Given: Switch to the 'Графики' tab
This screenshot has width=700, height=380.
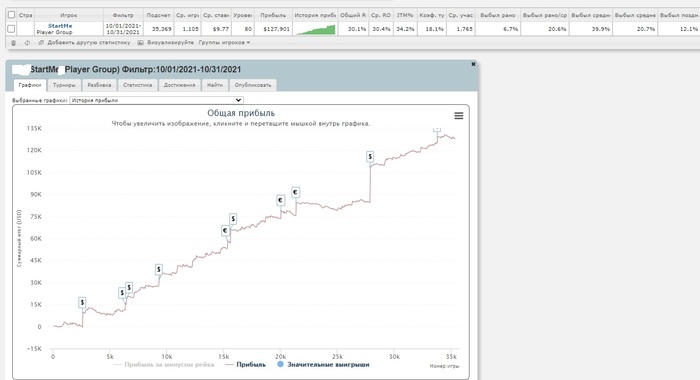Looking at the screenshot, I should point(30,85).
